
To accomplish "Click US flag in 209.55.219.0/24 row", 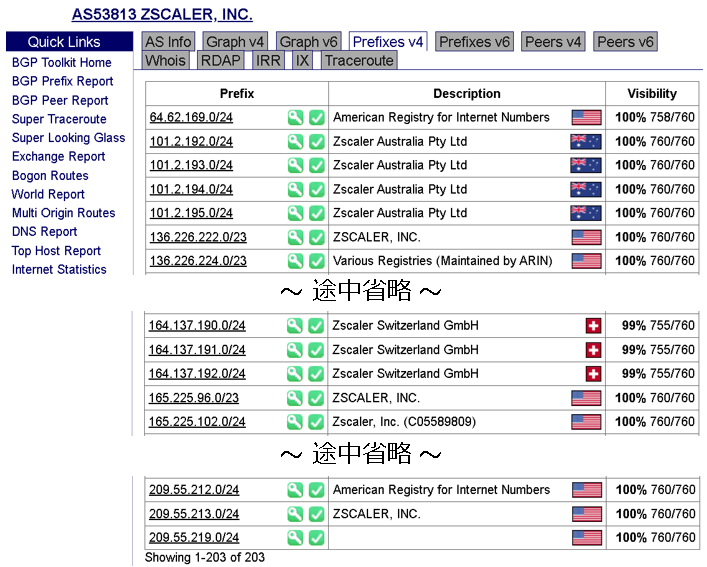I will tap(587, 538).
